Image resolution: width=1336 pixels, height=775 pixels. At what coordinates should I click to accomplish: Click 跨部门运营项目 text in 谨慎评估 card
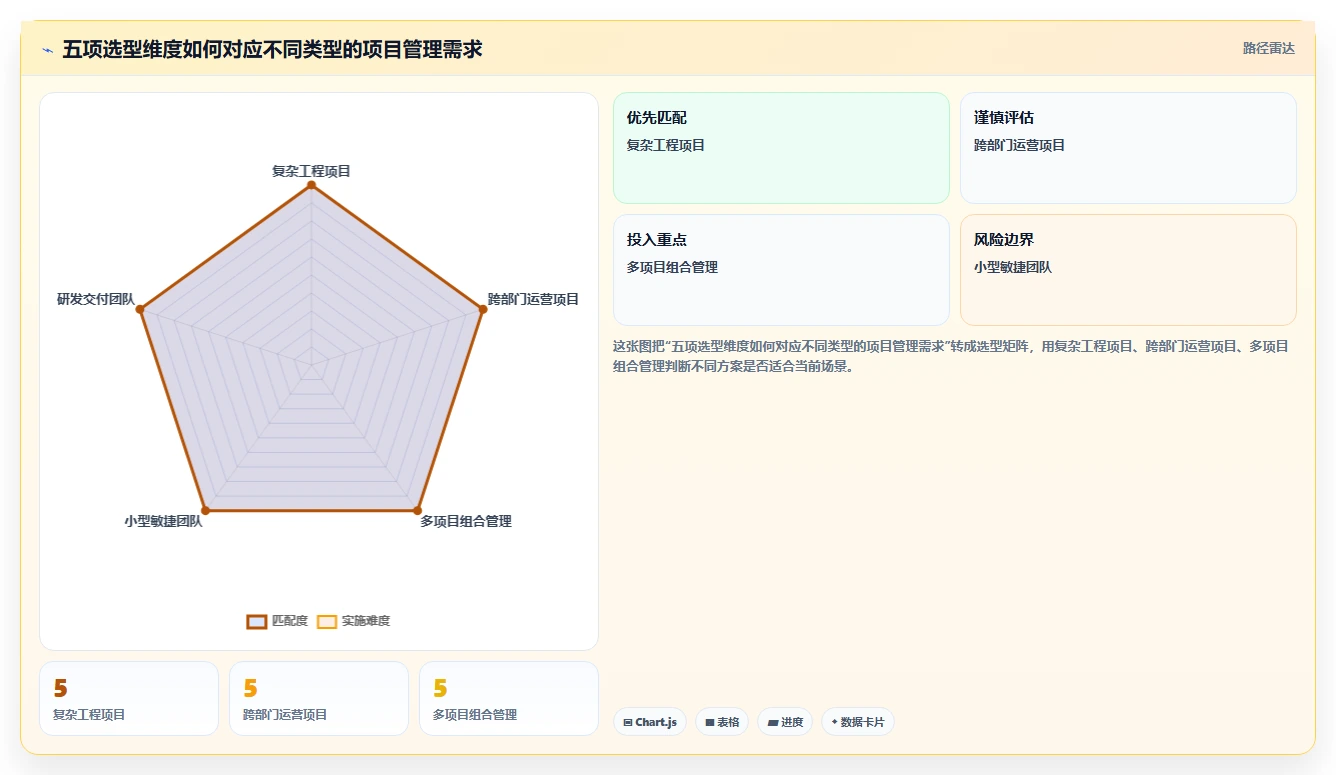click(1019, 145)
